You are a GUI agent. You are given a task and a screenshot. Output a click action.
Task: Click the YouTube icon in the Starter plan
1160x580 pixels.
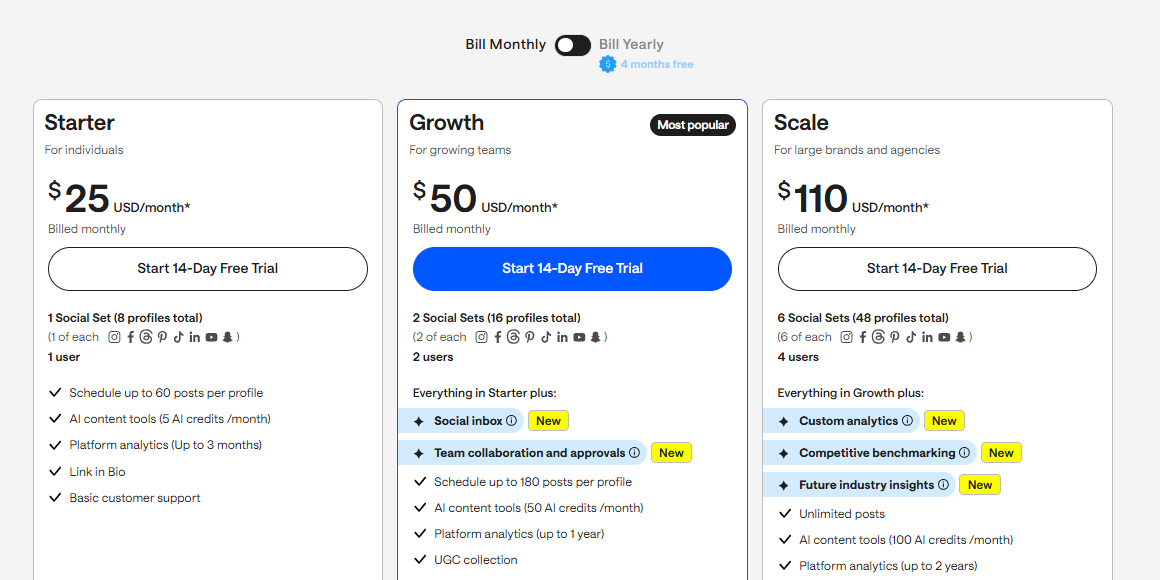click(211, 337)
